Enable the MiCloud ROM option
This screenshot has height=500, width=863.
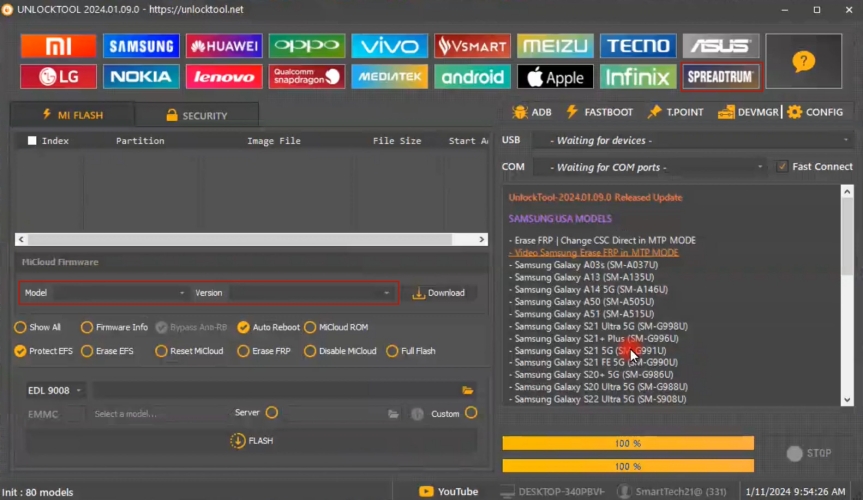(310, 327)
